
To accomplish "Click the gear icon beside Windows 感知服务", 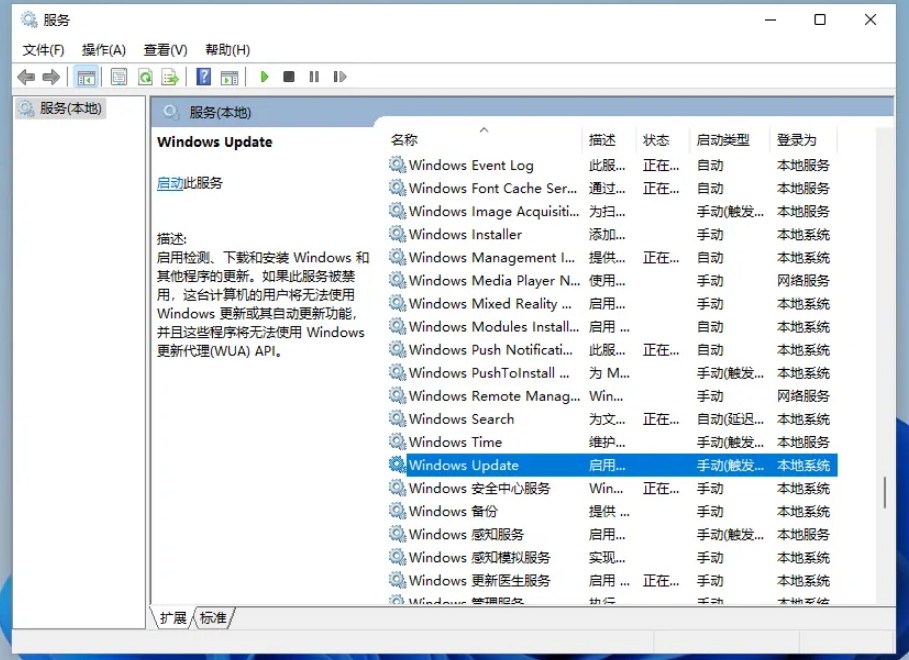I will (x=397, y=534).
